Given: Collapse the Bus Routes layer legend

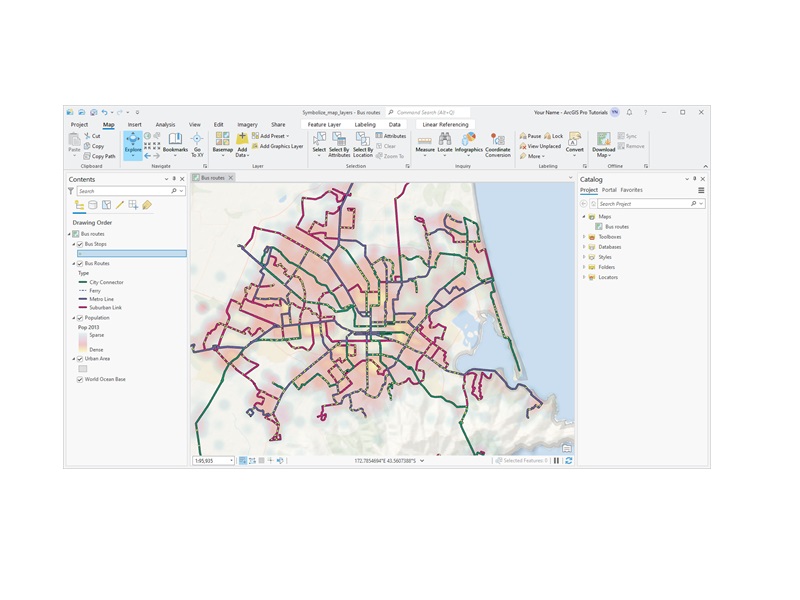Looking at the screenshot, I should click(x=73, y=264).
